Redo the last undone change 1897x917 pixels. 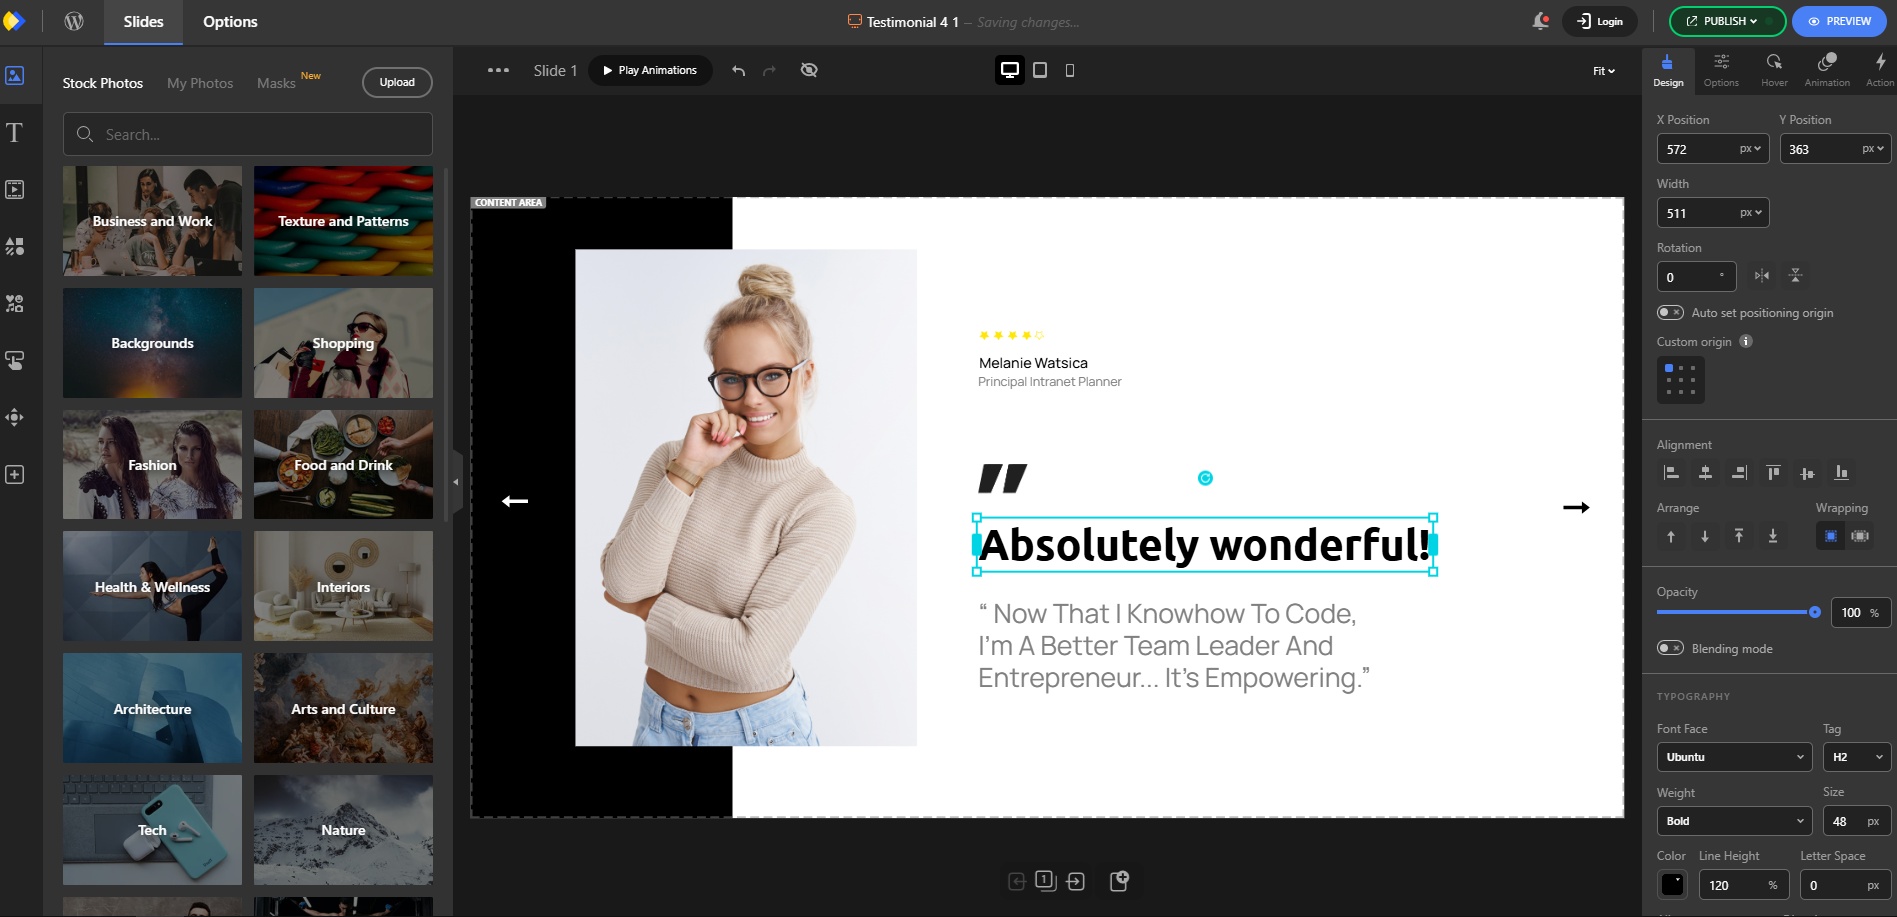(769, 70)
